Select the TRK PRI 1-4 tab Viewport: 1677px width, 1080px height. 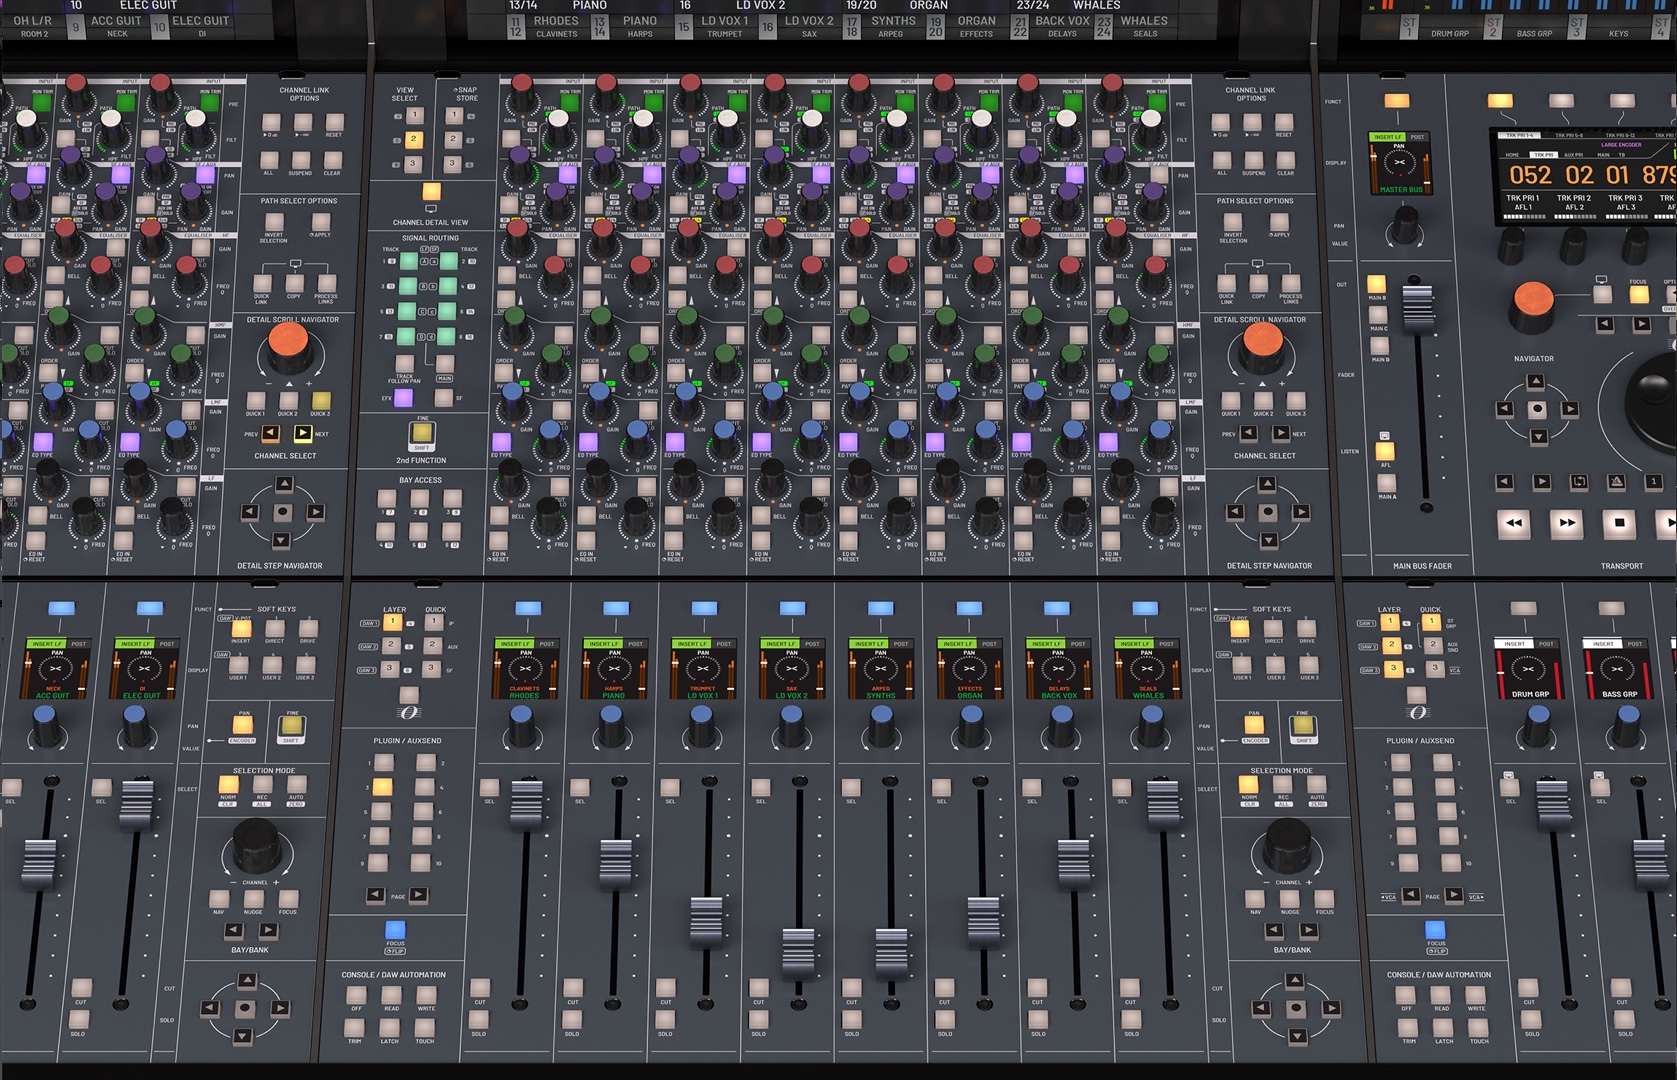[x=1521, y=135]
